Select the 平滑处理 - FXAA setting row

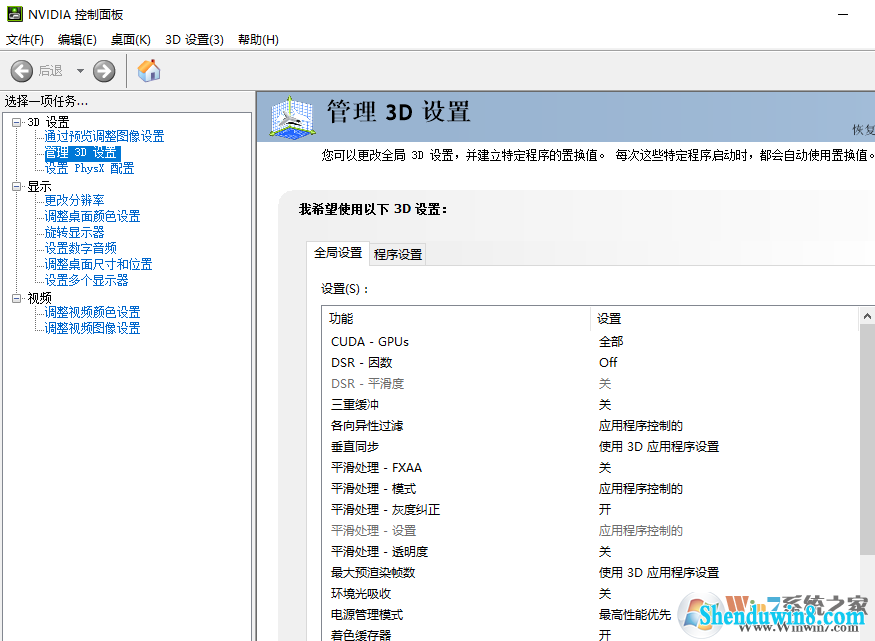590,468
